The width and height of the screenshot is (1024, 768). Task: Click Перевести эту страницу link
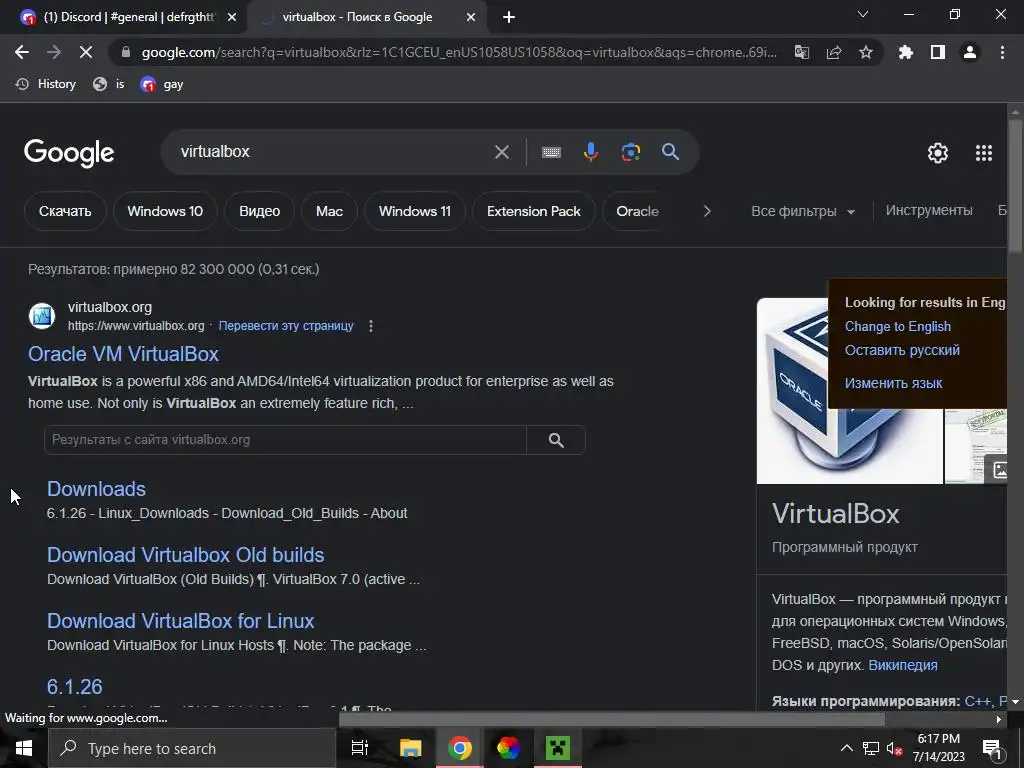coord(286,326)
